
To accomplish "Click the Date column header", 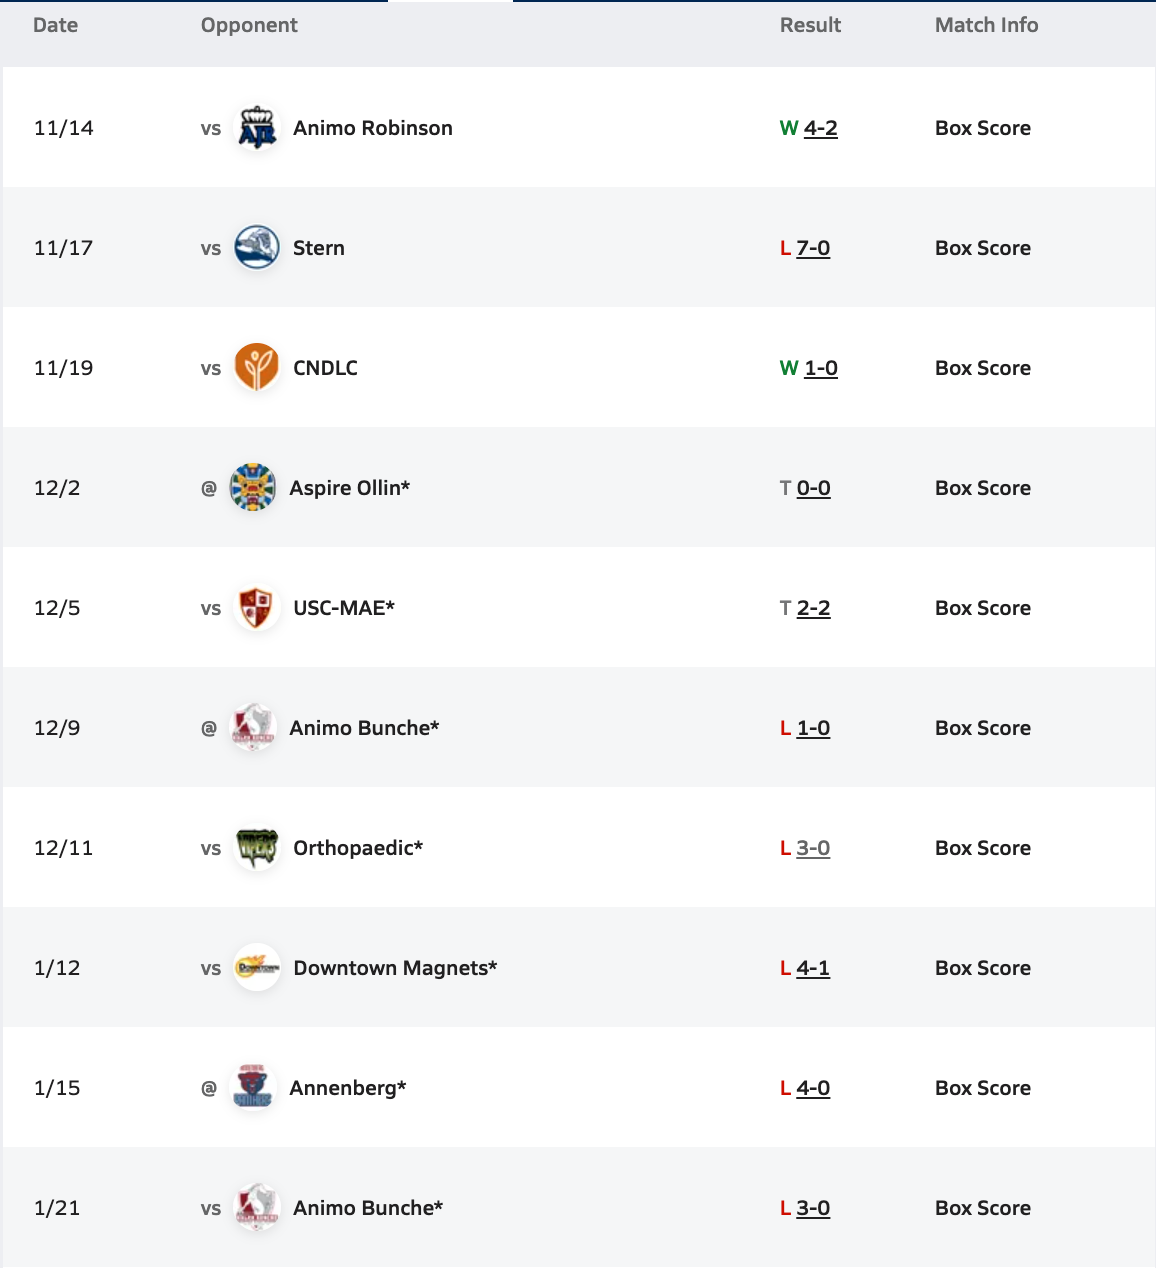I will [x=55, y=25].
